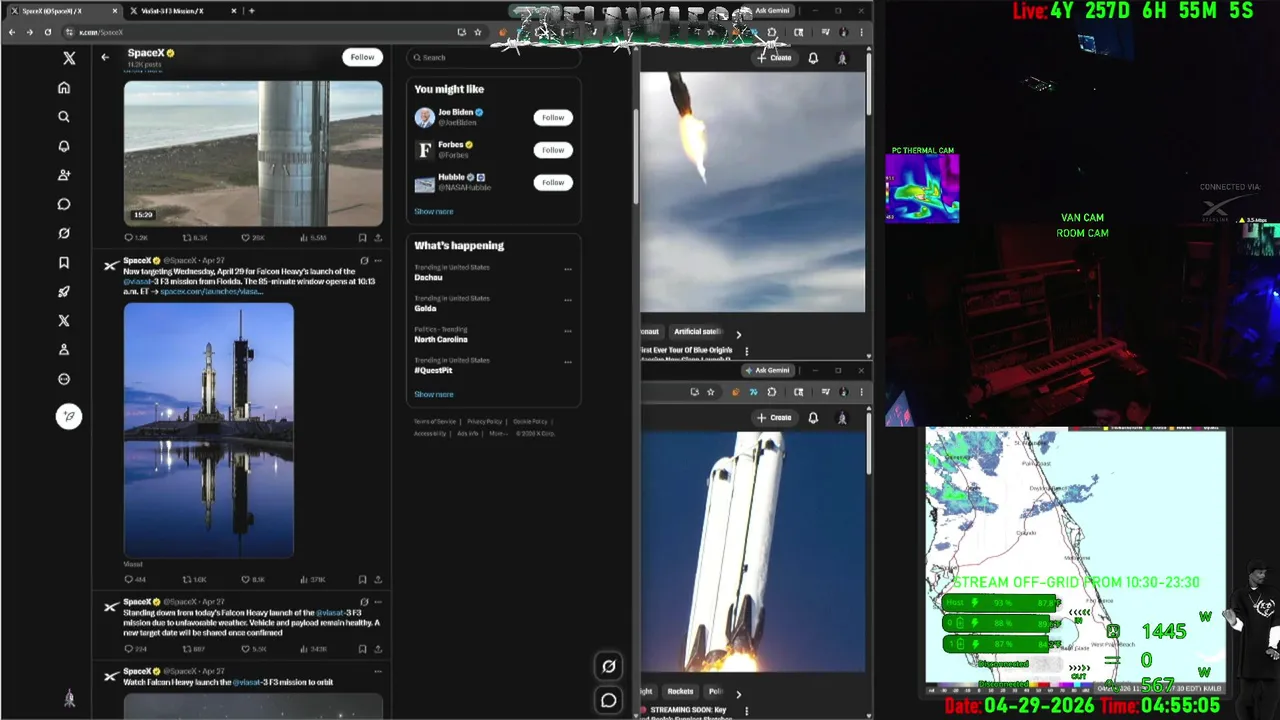Expand the chips row arrow in the lower YouTube window

tap(739, 693)
